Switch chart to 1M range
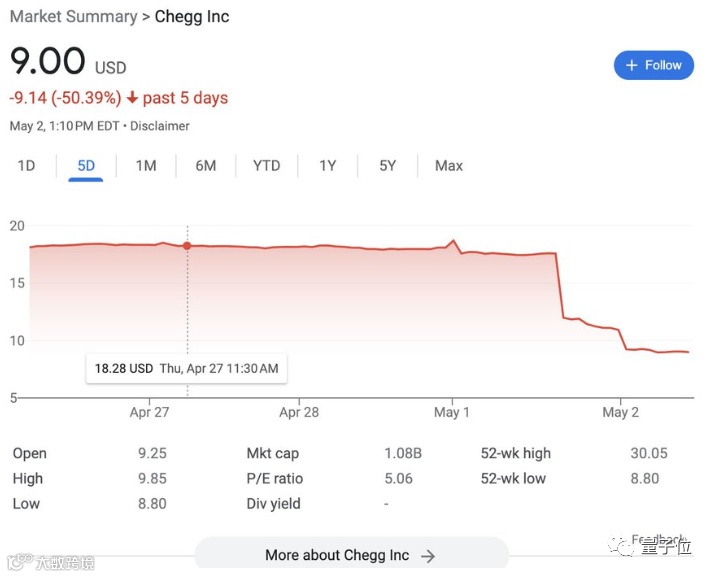This screenshot has height=577, width=714. tap(146, 166)
